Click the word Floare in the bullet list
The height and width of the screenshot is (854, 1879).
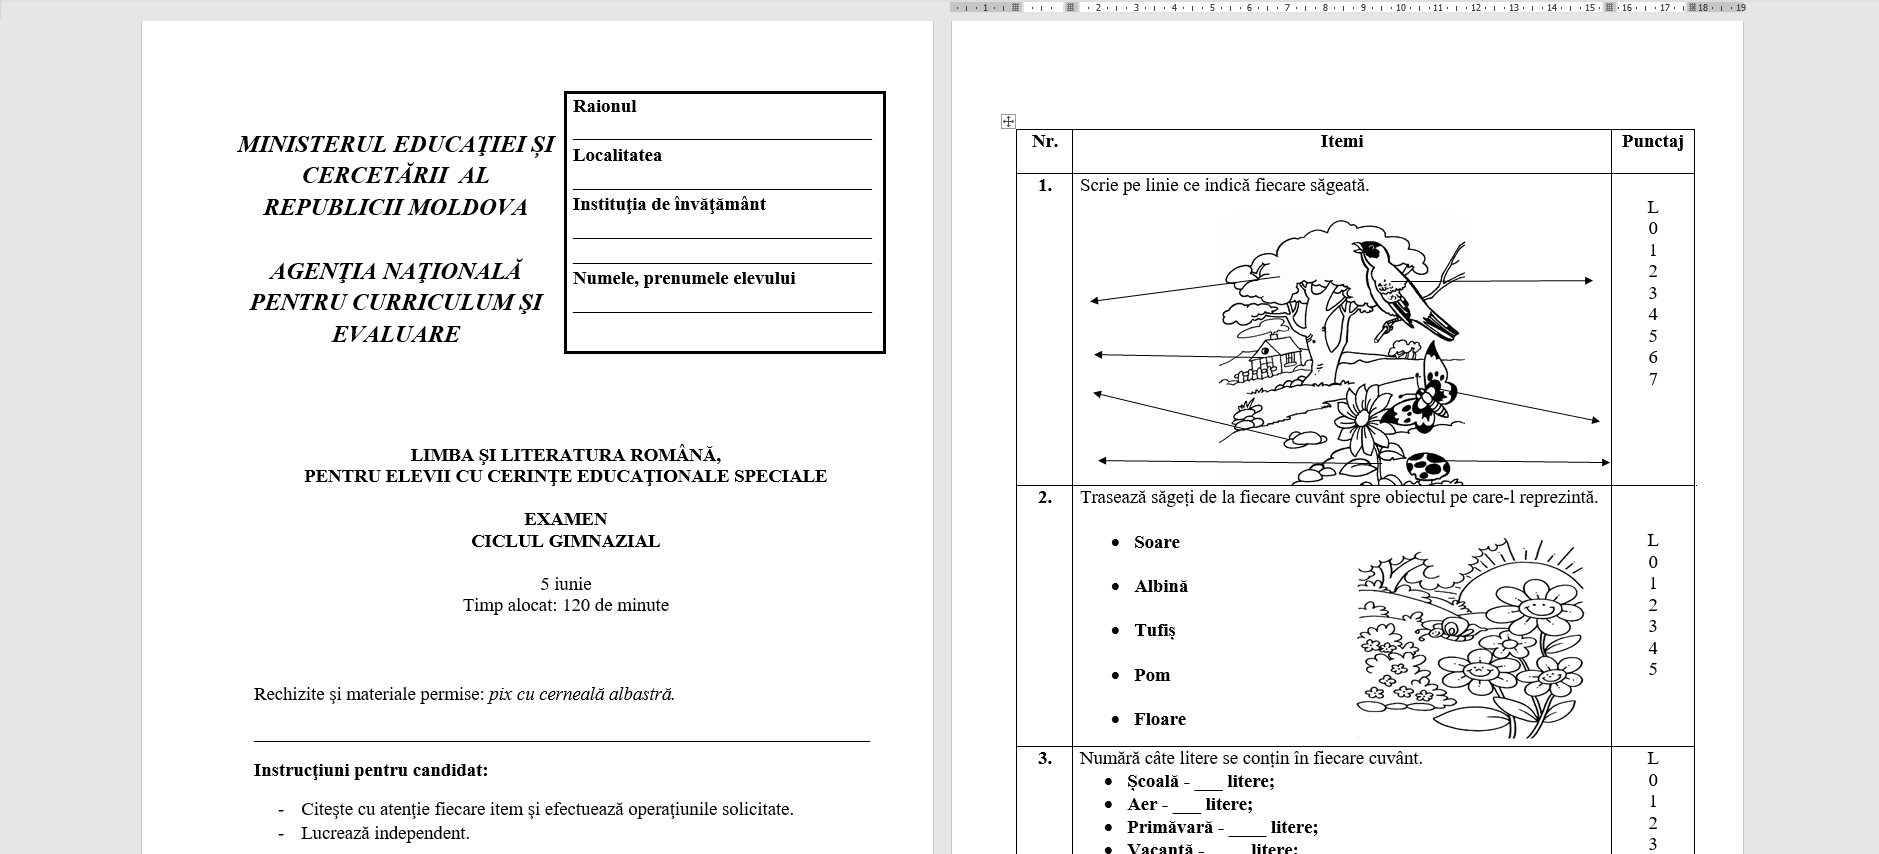pos(1159,720)
